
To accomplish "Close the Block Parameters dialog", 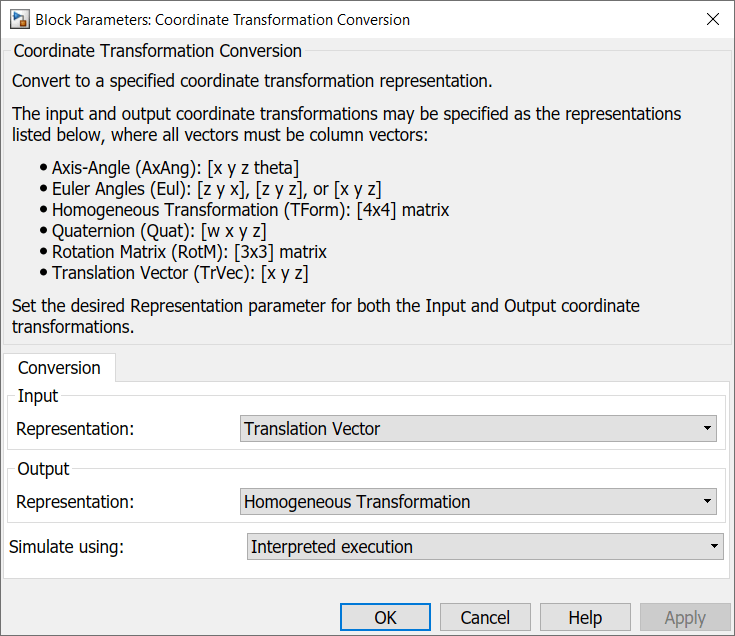I will (x=712, y=19).
